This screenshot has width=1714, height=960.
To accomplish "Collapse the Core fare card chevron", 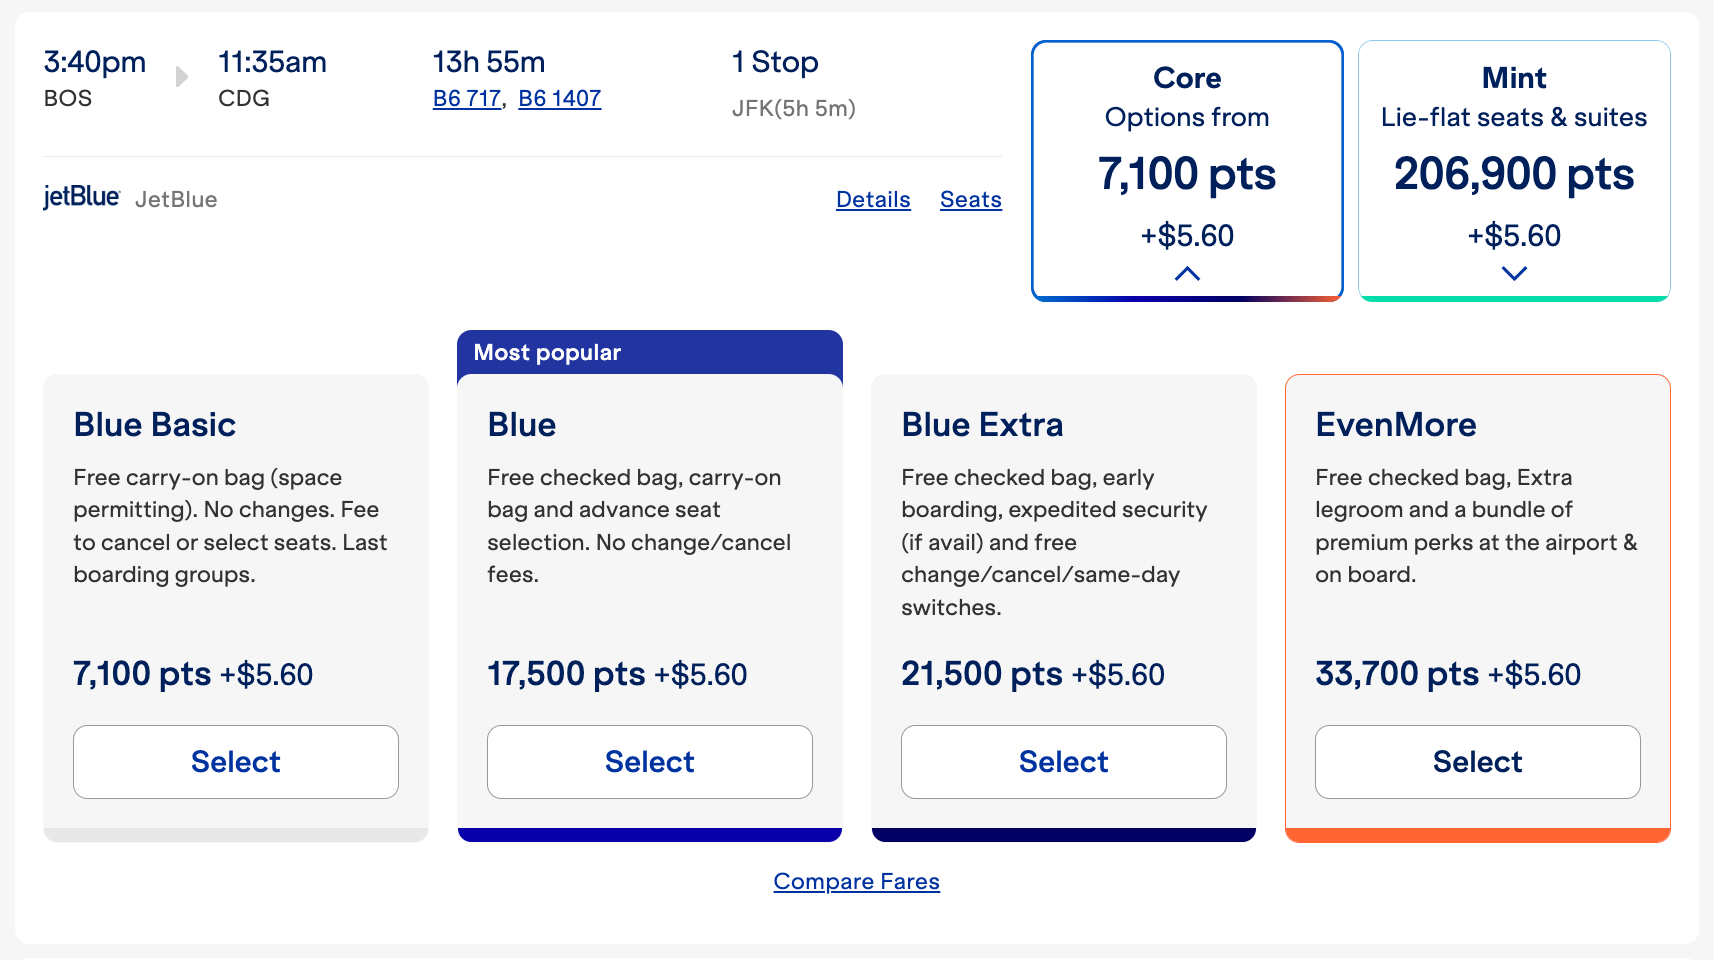I will point(1186,272).
